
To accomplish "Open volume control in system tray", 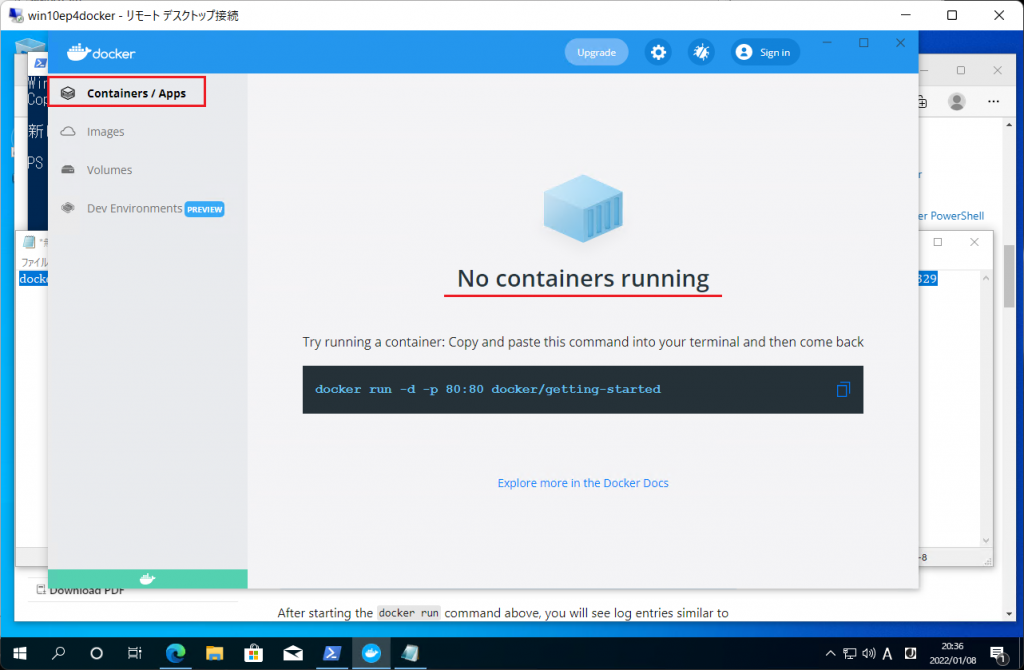I will click(x=869, y=653).
